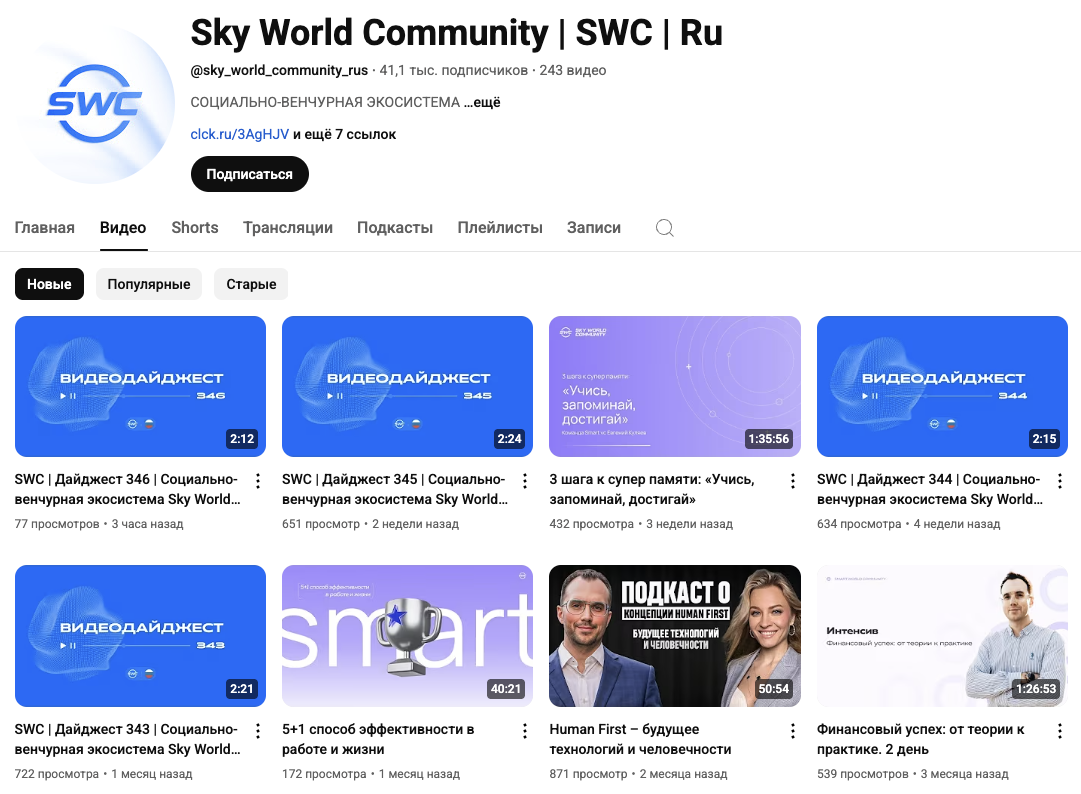Show the other 7 channel links
This screenshot has width=1081, height=794.
[x=345, y=134]
